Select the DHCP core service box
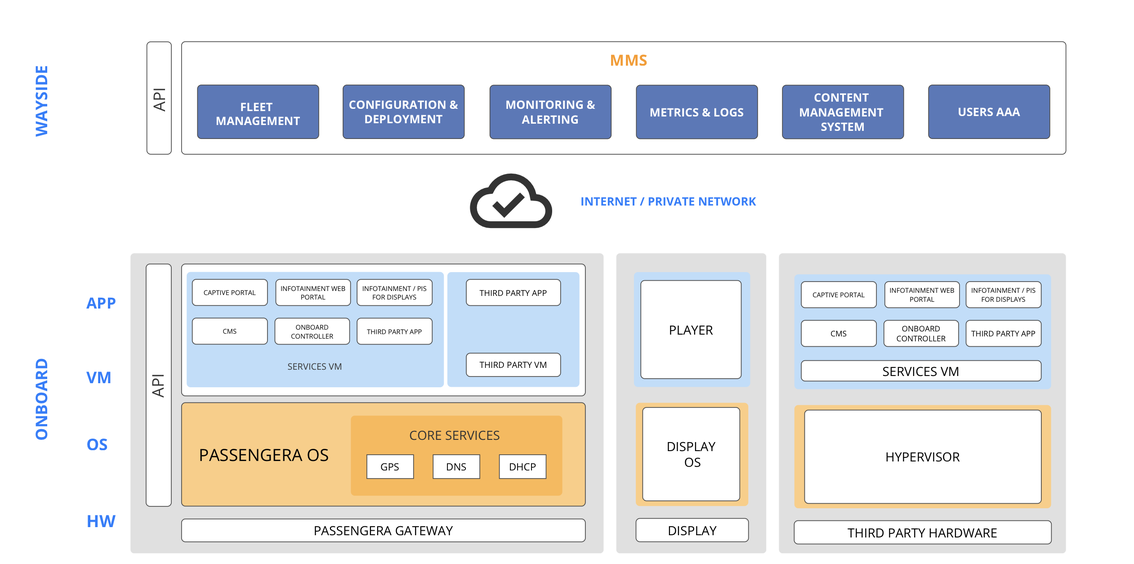The height and width of the screenshot is (564, 1134). click(x=523, y=467)
